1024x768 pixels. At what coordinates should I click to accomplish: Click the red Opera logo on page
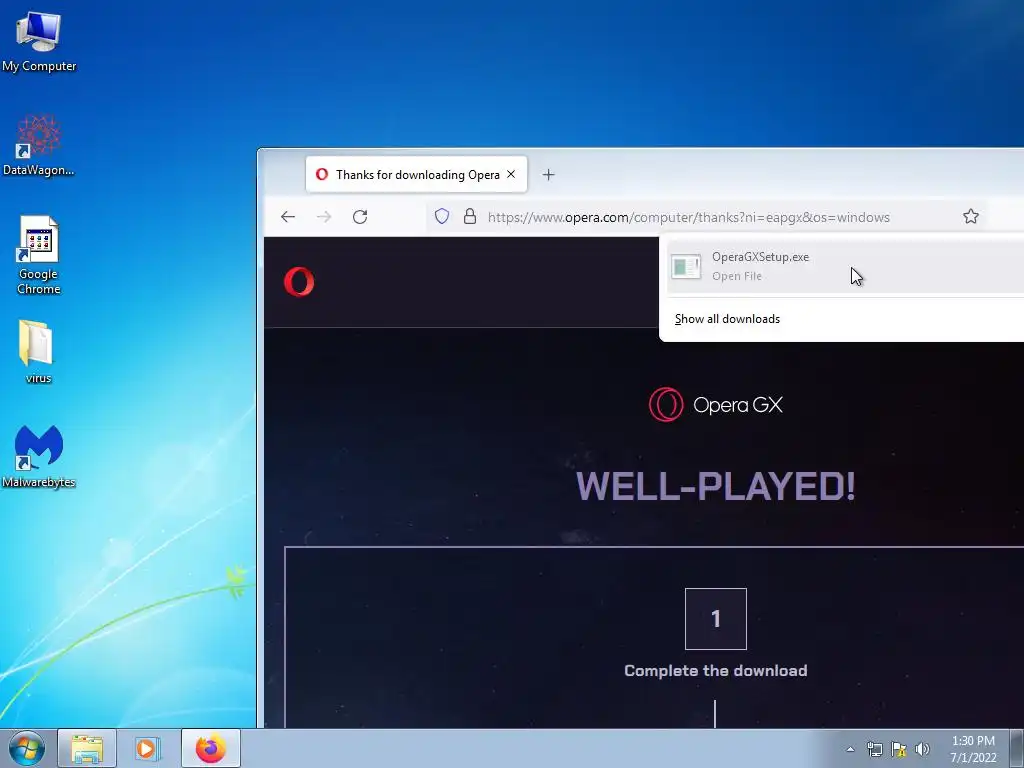coord(299,282)
